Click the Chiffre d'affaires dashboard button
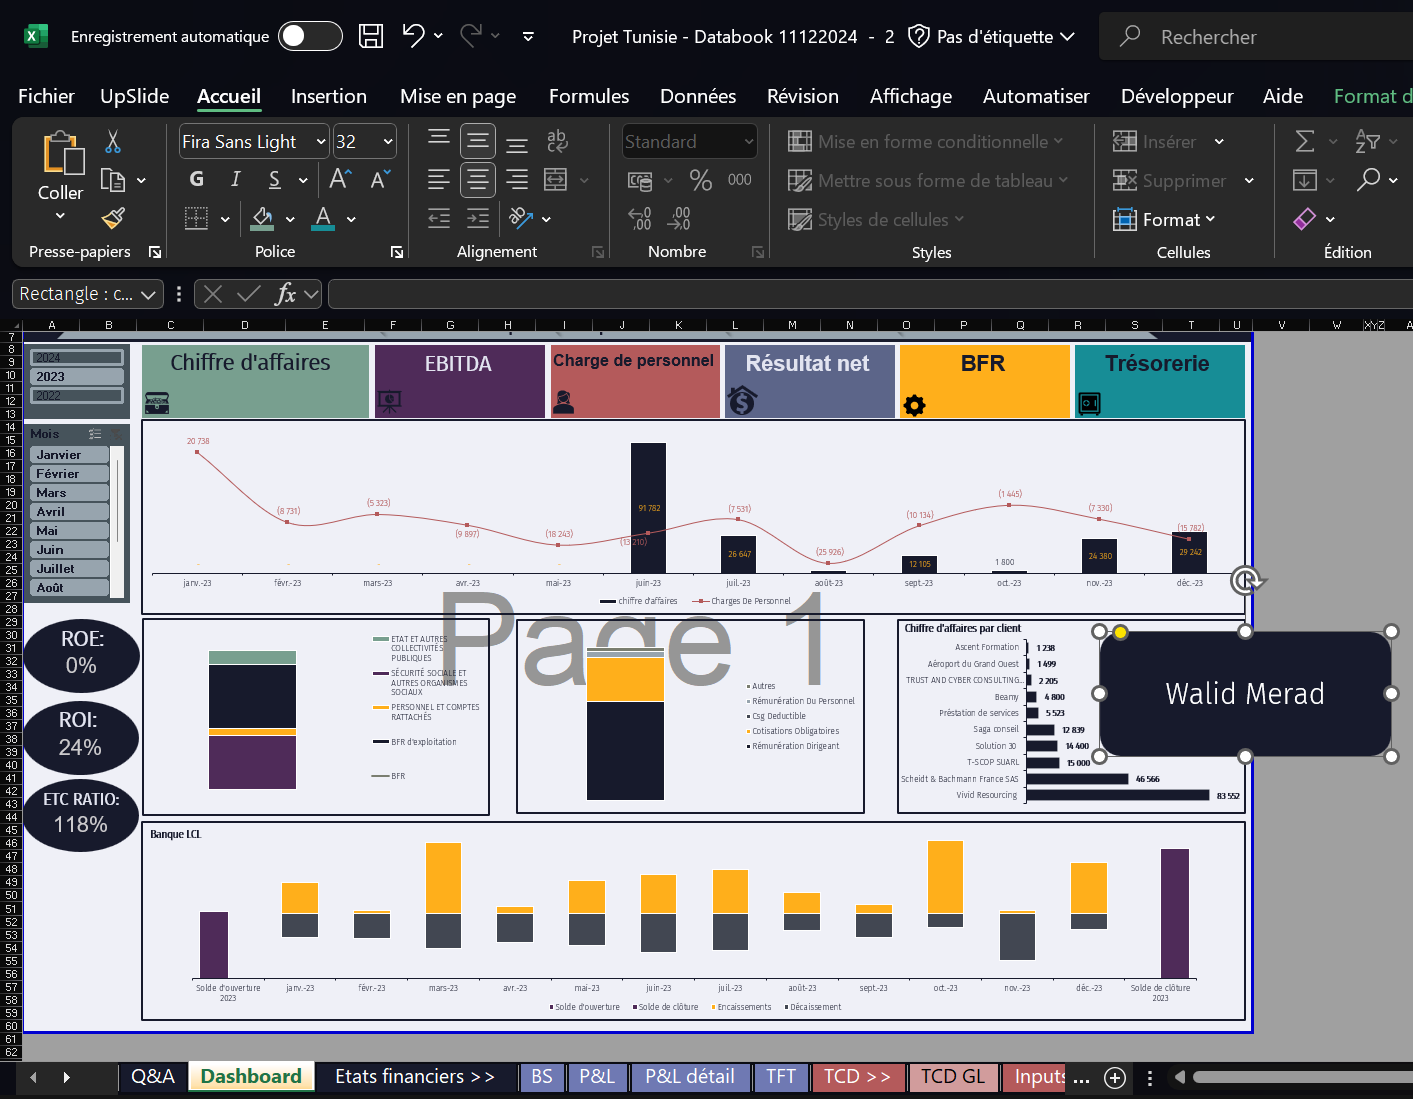 [255, 381]
